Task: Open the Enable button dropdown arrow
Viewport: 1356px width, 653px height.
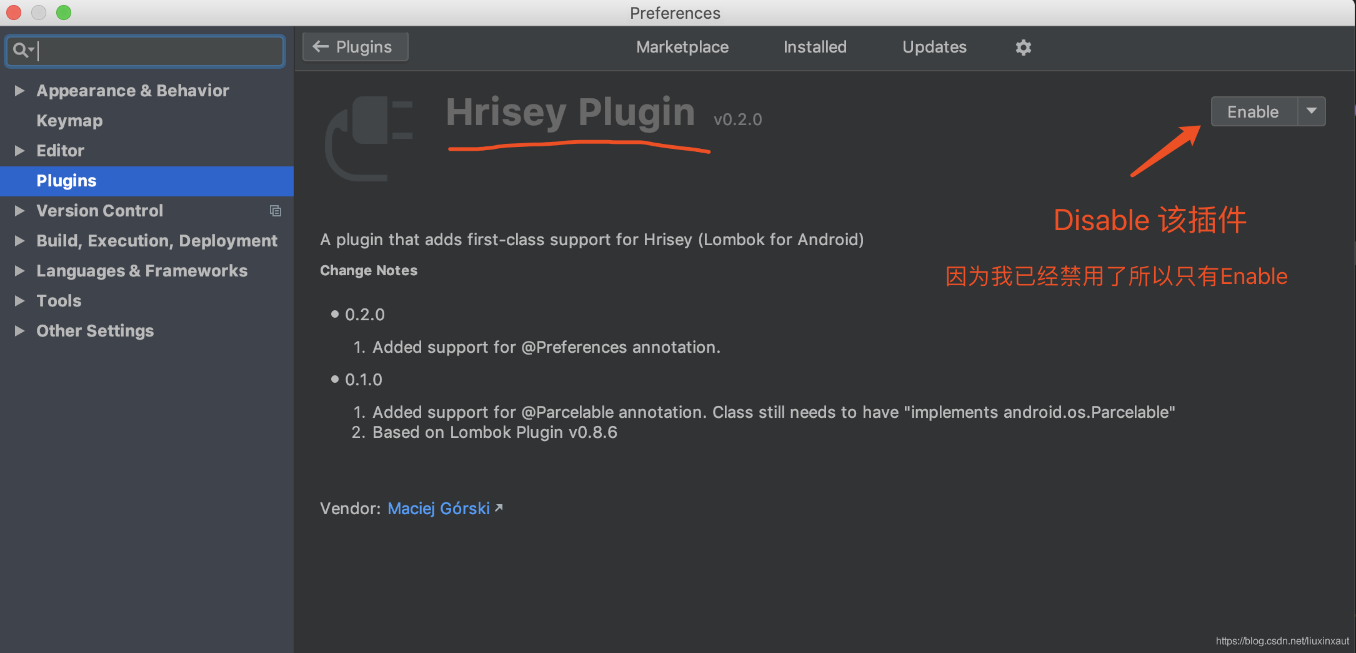Action: tap(1311, 111)
